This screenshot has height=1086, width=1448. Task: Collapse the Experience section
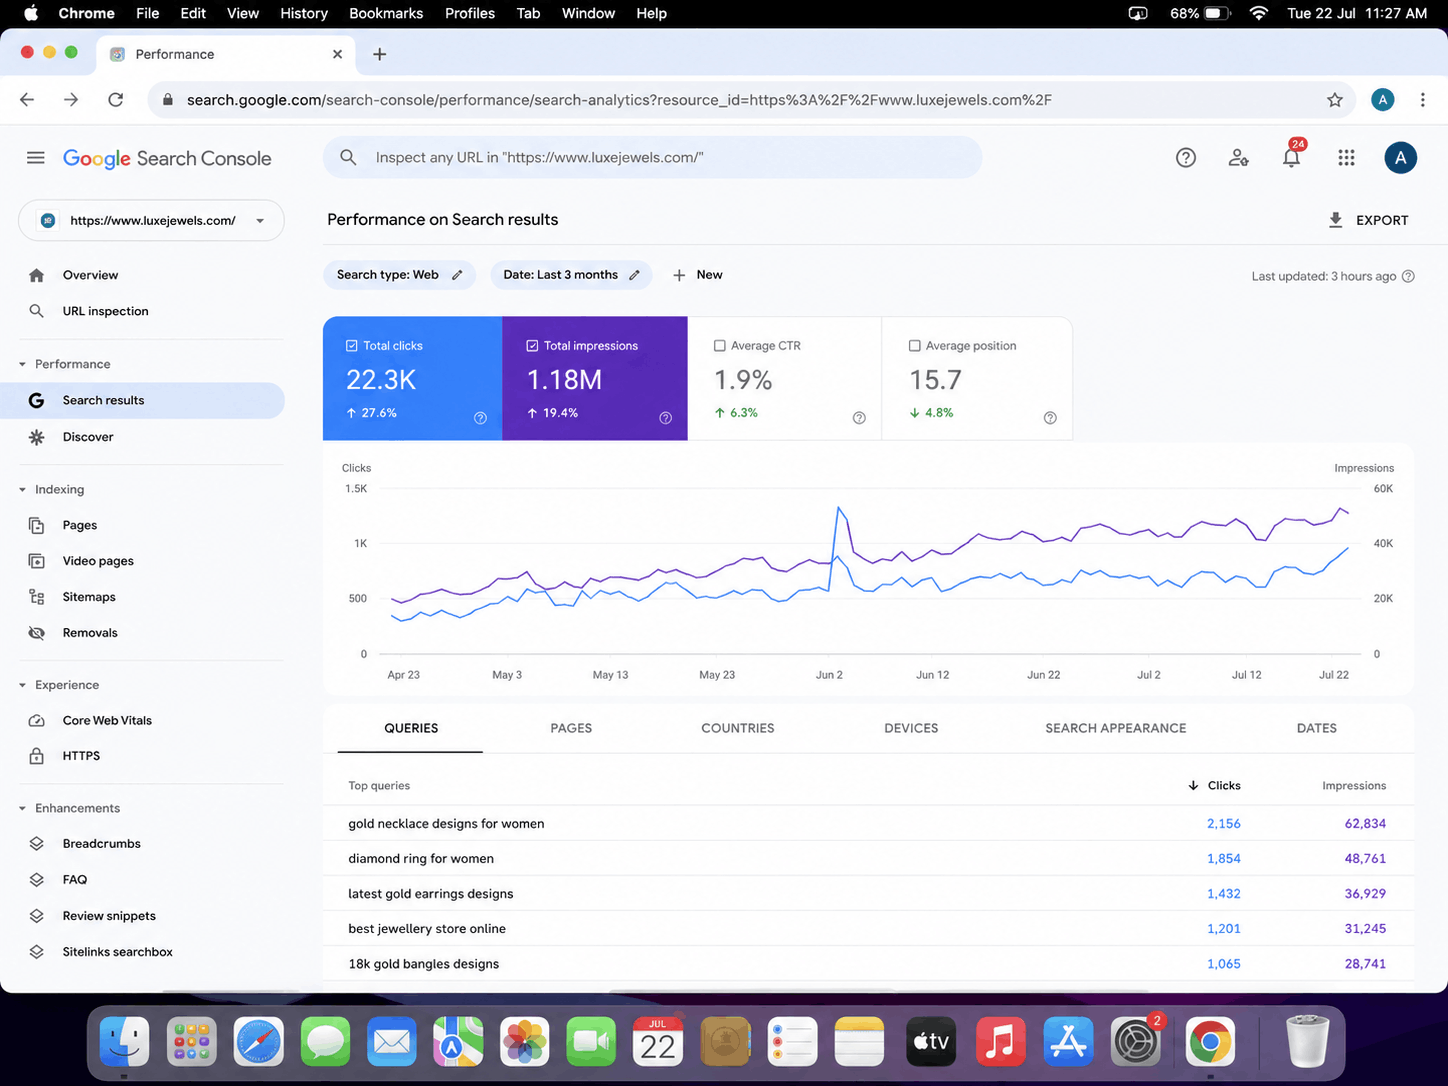click(x=23, y=685)
